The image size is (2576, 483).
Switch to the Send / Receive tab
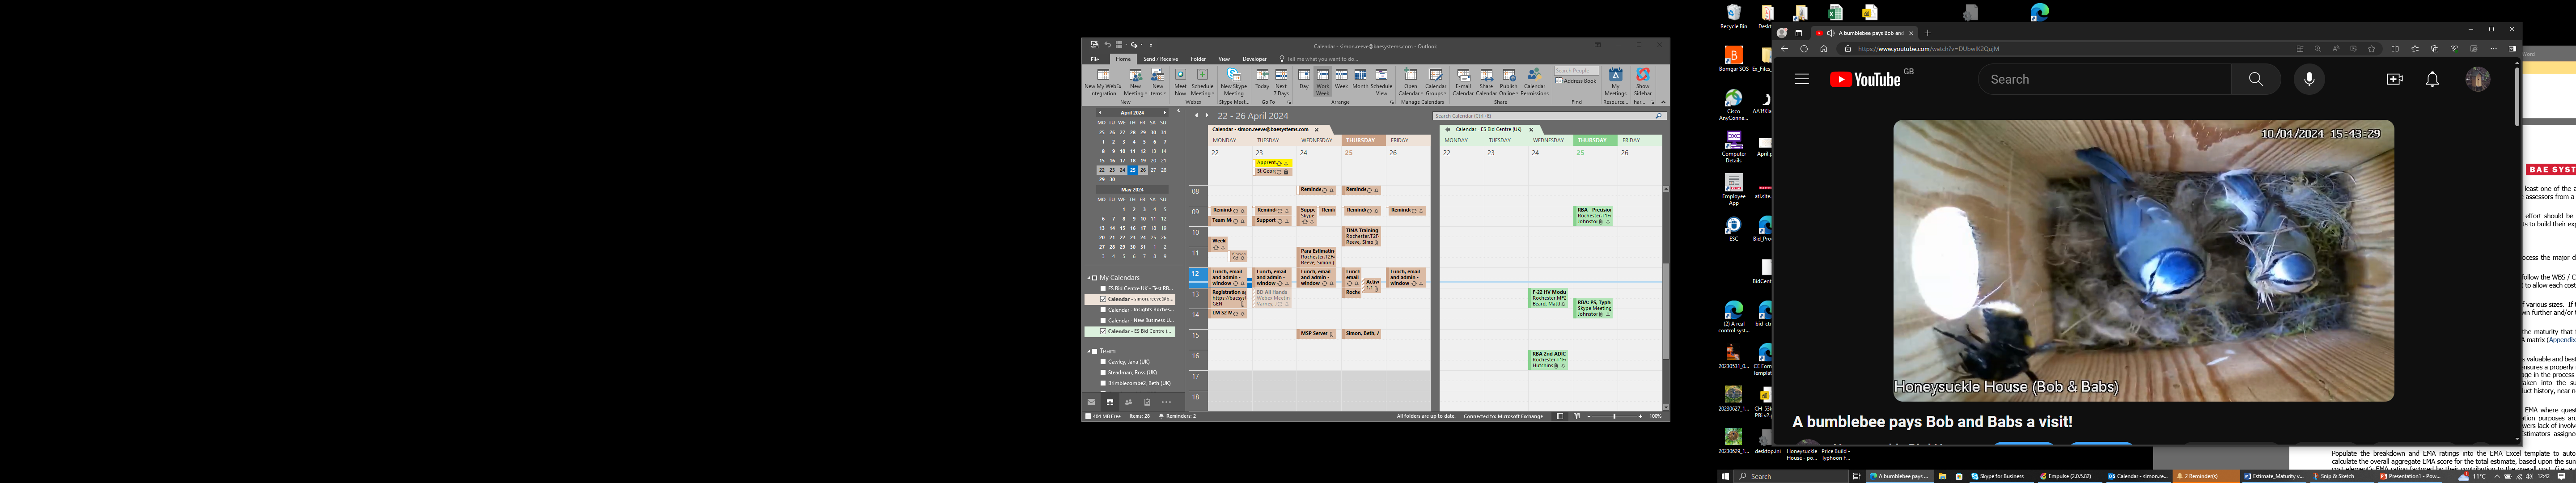click(x=1161, y=59)
